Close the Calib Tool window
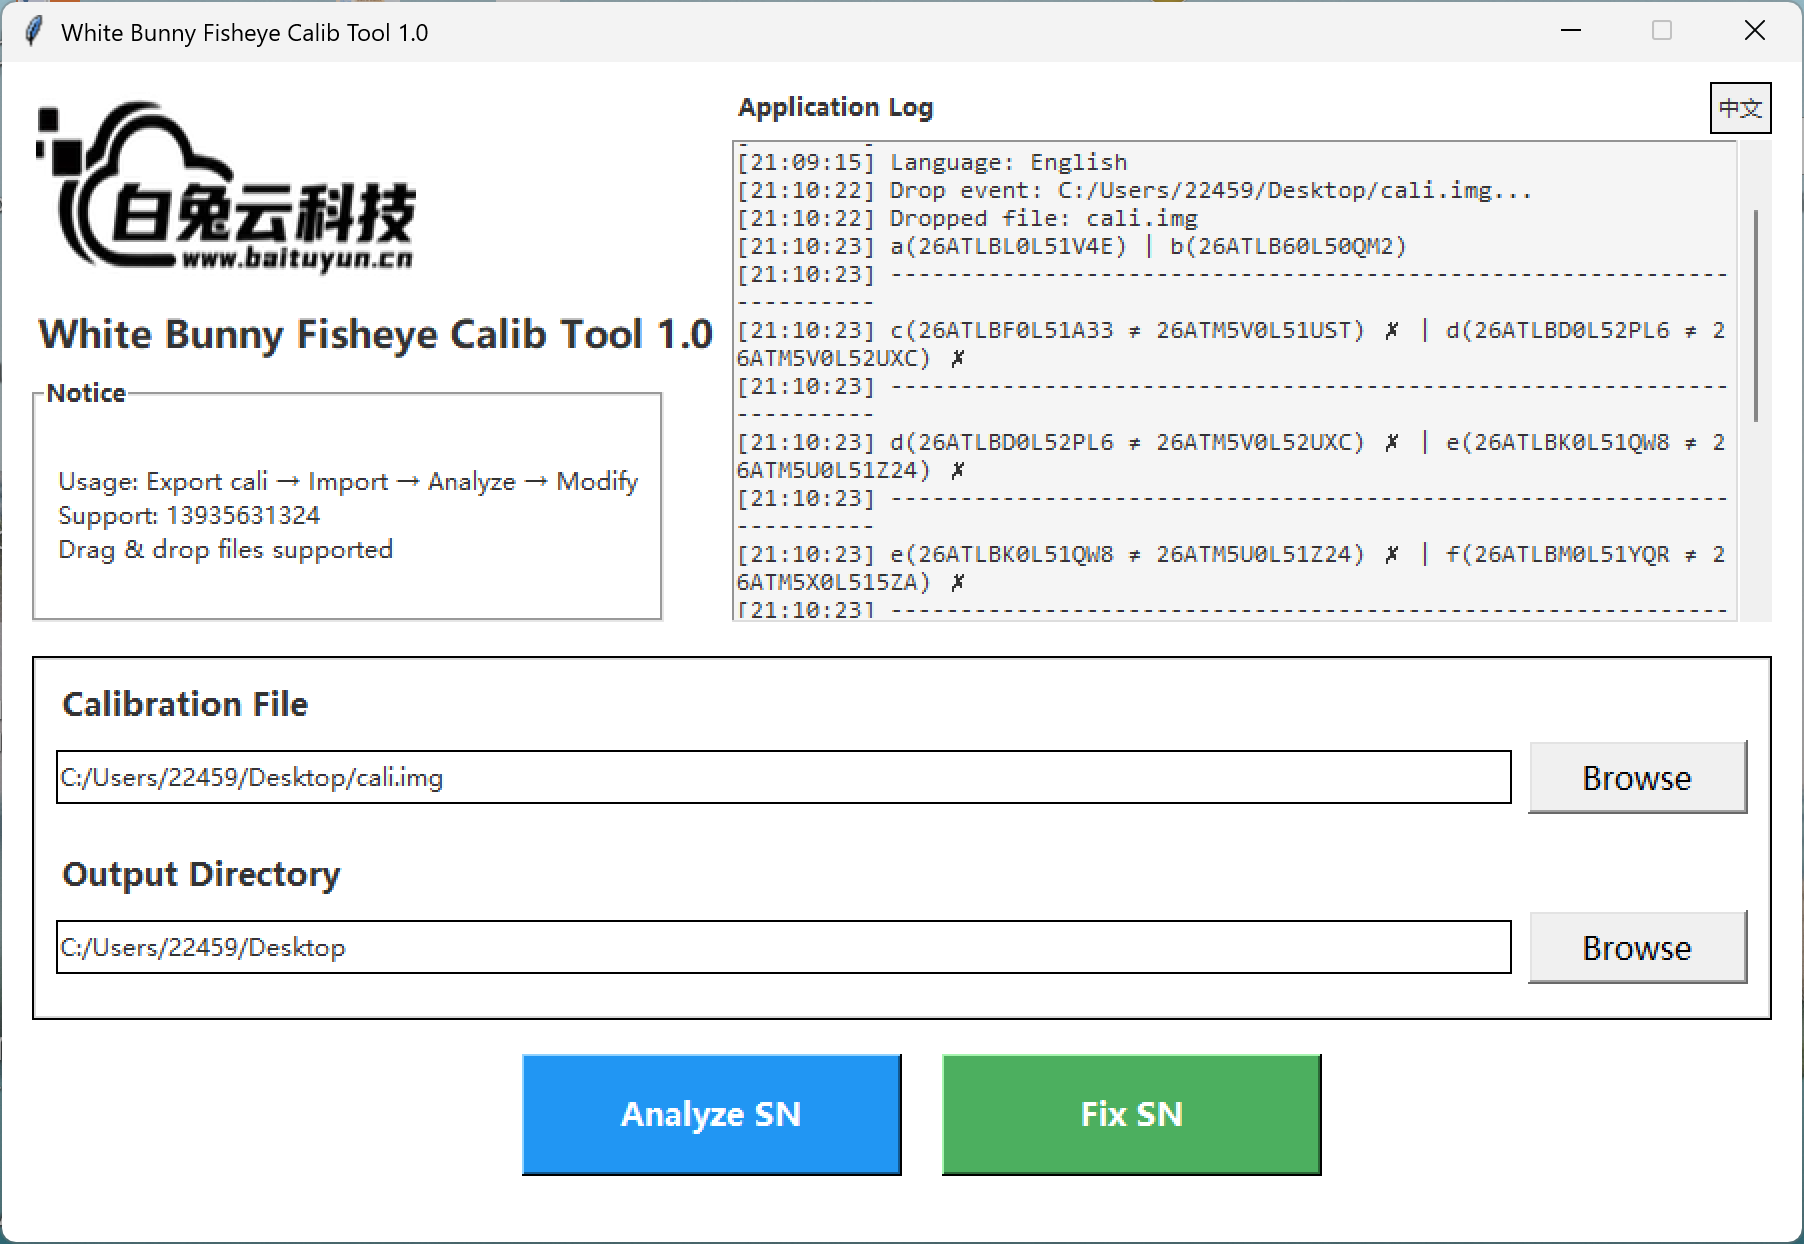Image resolution: width=1804 pixels, height=1244 pixels. pyautogui.click(x=1755, y=31)
